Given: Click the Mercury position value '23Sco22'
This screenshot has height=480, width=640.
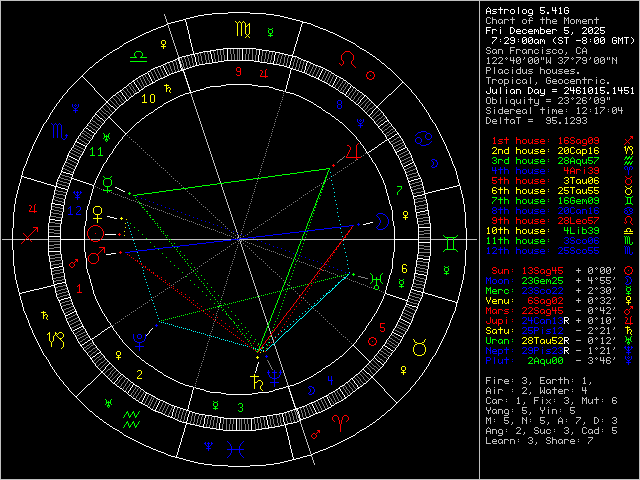Looking at the screenshot, I should point(542,291).
